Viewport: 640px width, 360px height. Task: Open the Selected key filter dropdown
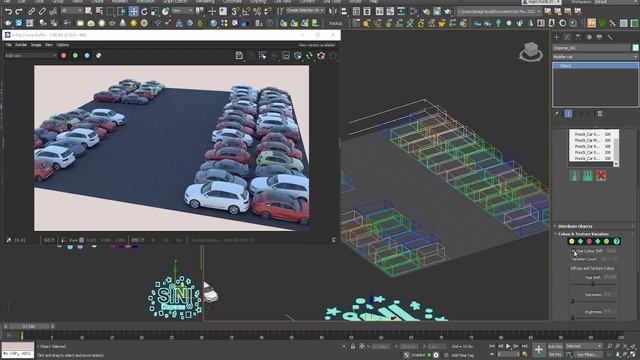click(584, 346)
